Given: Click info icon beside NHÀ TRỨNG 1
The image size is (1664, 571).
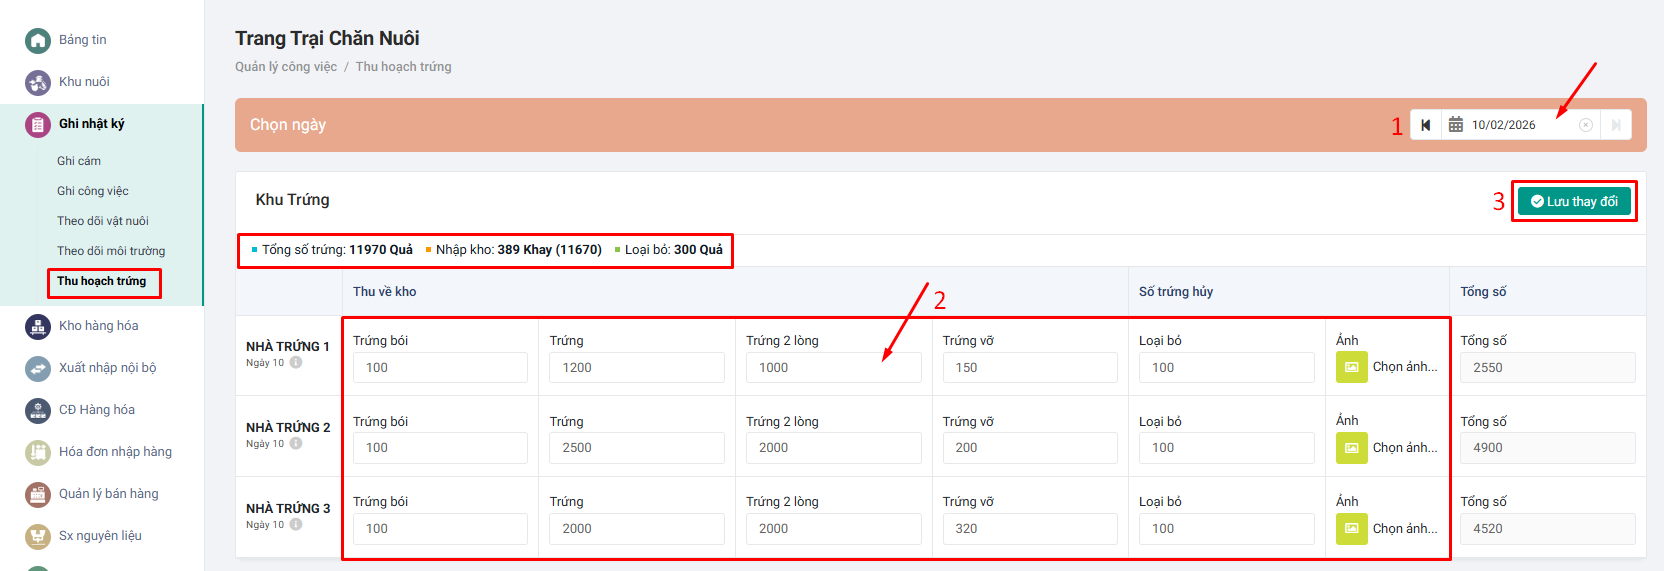Looking at the screenshot, I should click(x=296, y=363).
